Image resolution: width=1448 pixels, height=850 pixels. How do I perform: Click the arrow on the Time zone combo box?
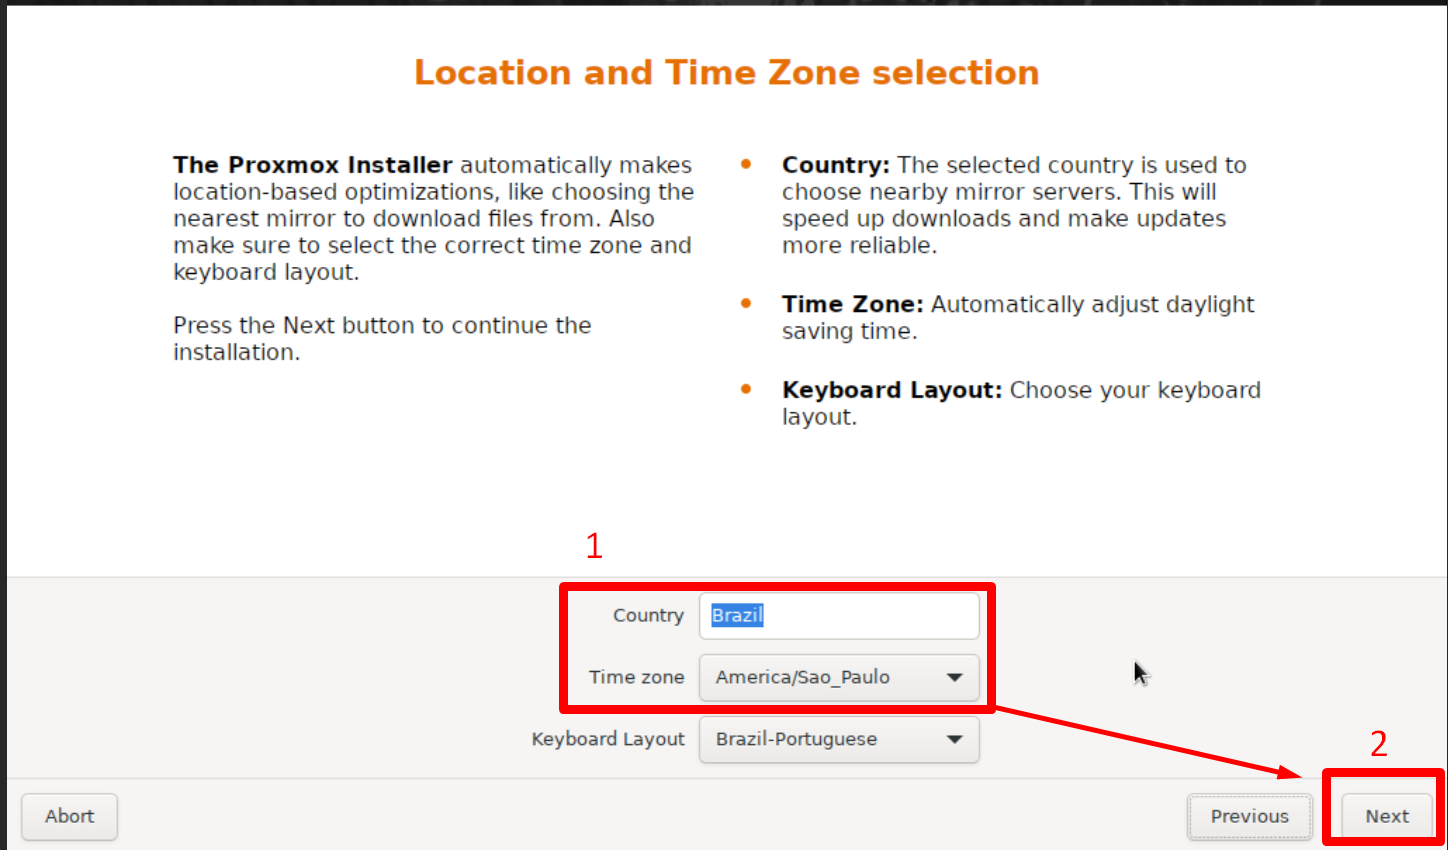955,678
